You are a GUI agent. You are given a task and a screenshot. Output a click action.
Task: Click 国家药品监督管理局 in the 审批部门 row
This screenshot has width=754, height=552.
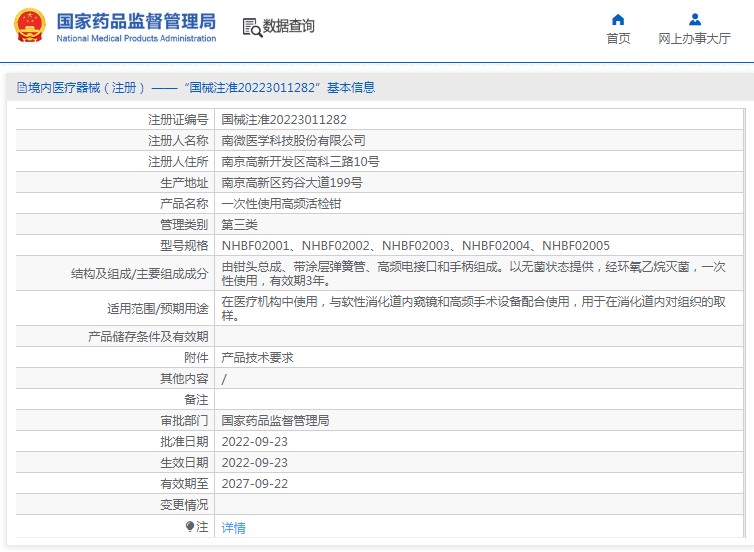click(276, 421)
